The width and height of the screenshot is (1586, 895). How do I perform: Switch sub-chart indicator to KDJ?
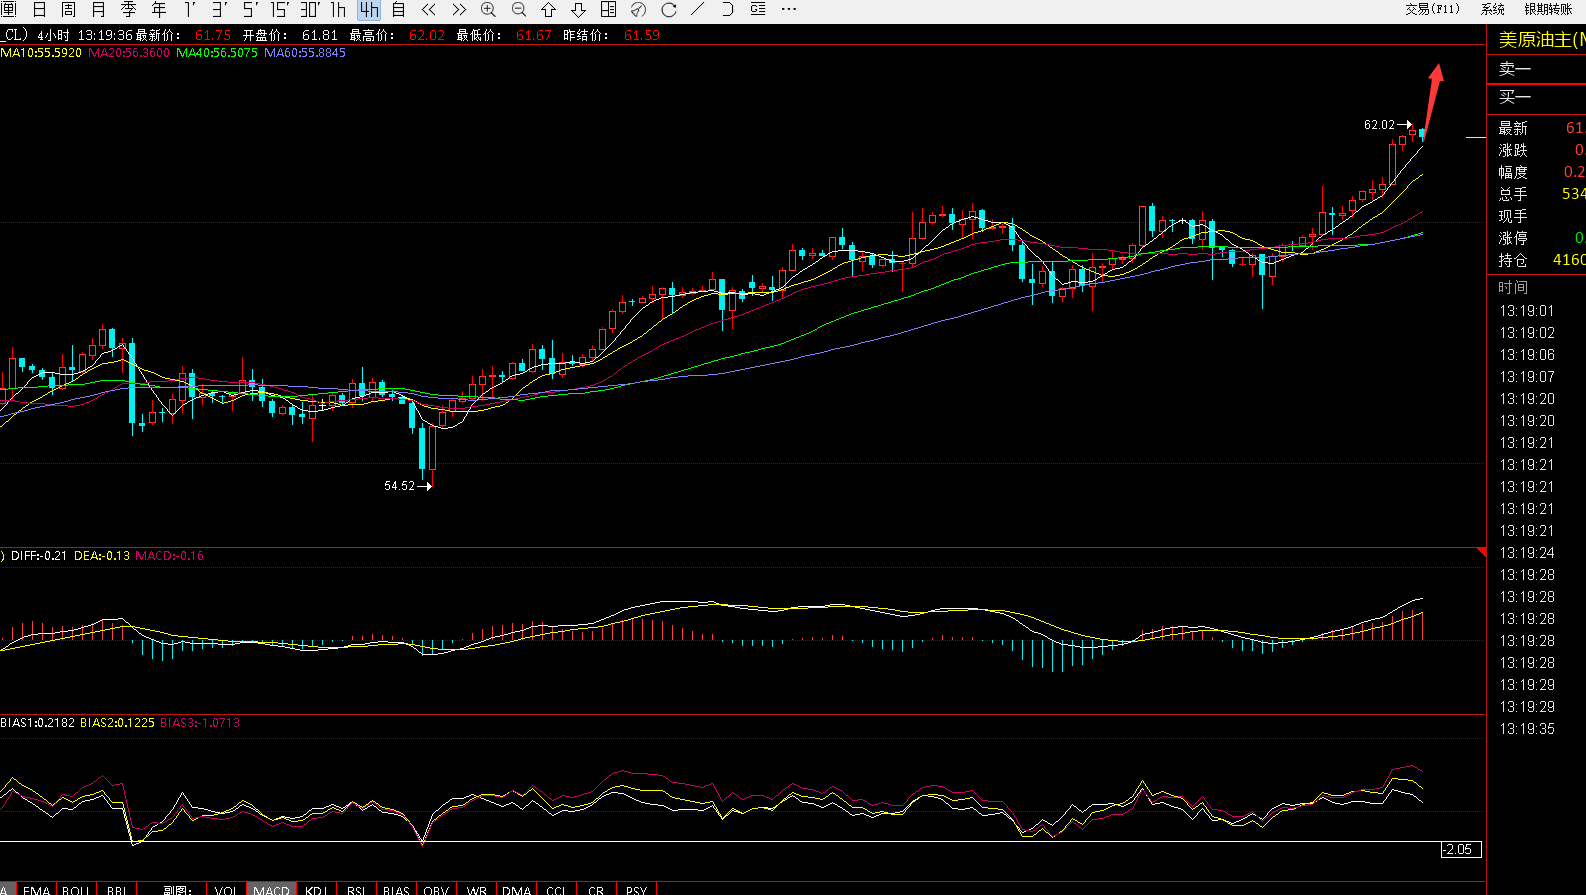click(x=316, y=889)
